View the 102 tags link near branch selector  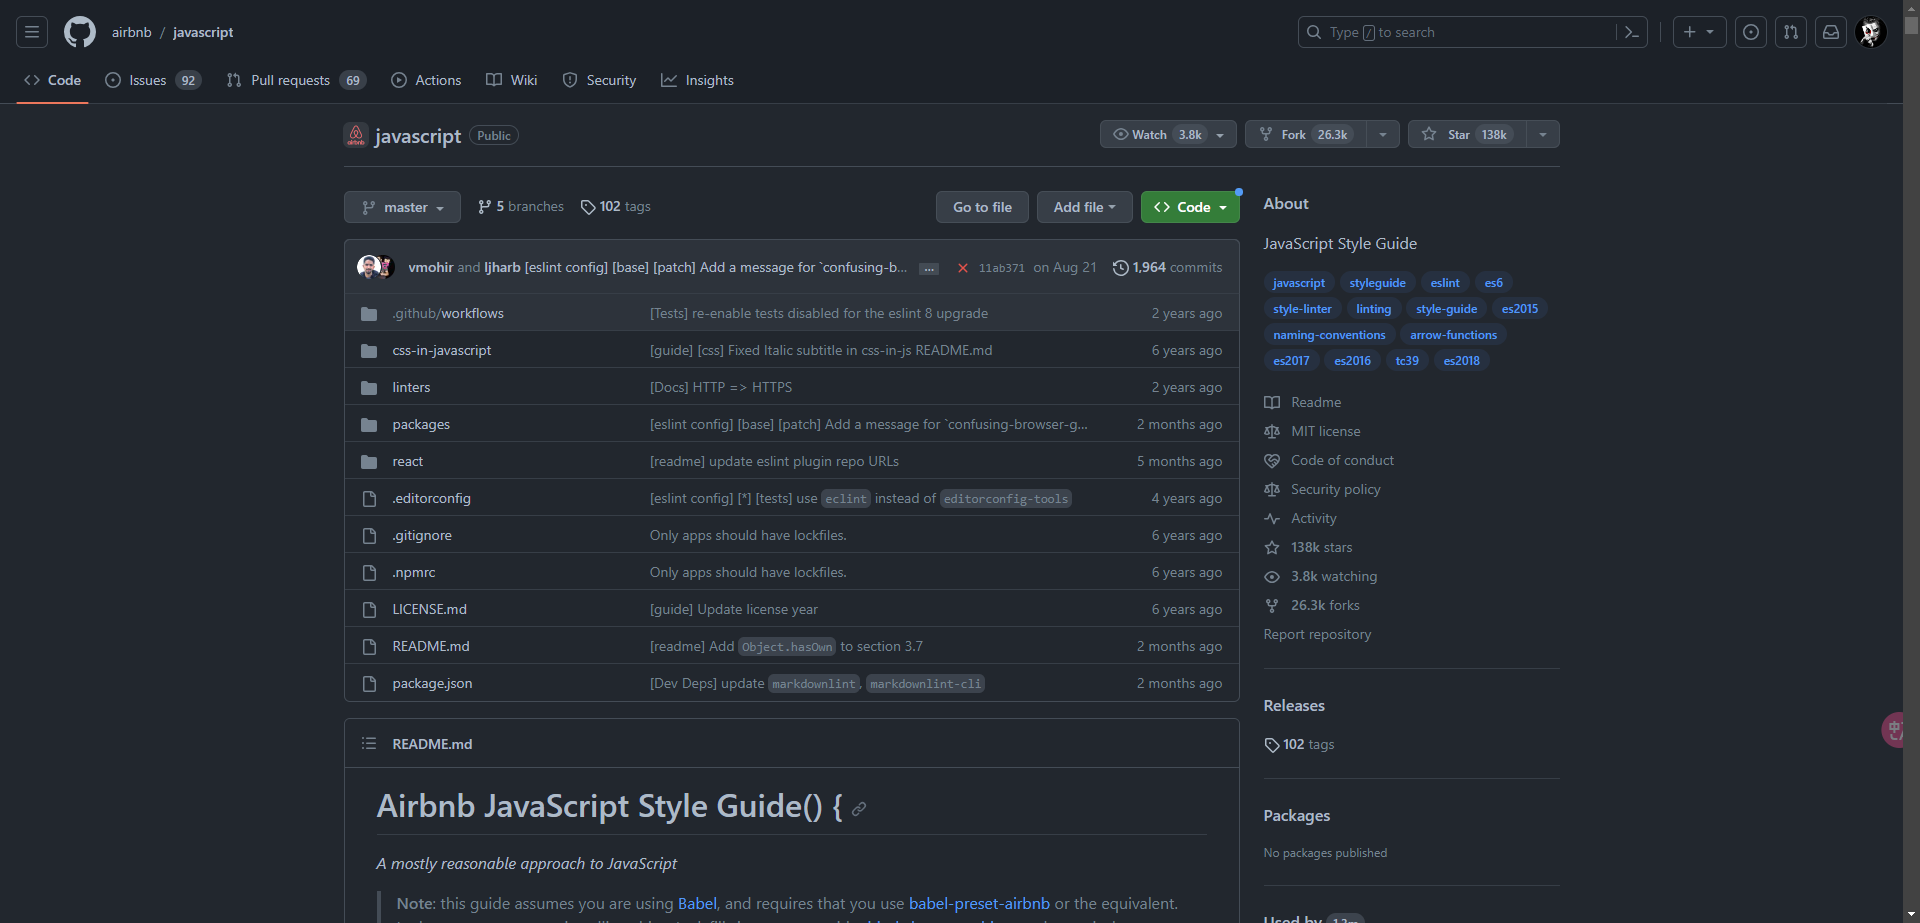pyautogui.click(x=616, y=206)
